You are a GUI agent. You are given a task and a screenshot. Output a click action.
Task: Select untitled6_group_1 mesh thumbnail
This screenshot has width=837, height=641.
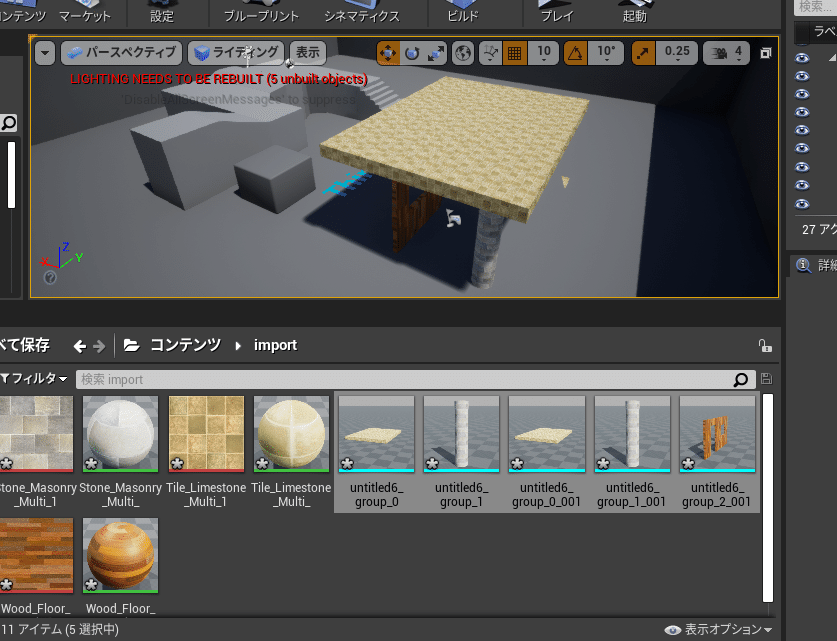[461, 433]
